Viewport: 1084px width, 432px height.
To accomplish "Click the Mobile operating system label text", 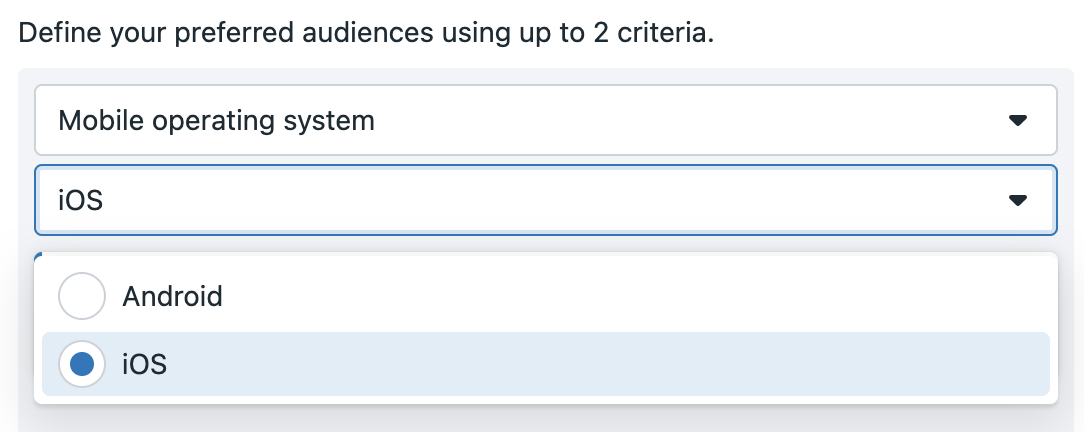I will (216, 121).
